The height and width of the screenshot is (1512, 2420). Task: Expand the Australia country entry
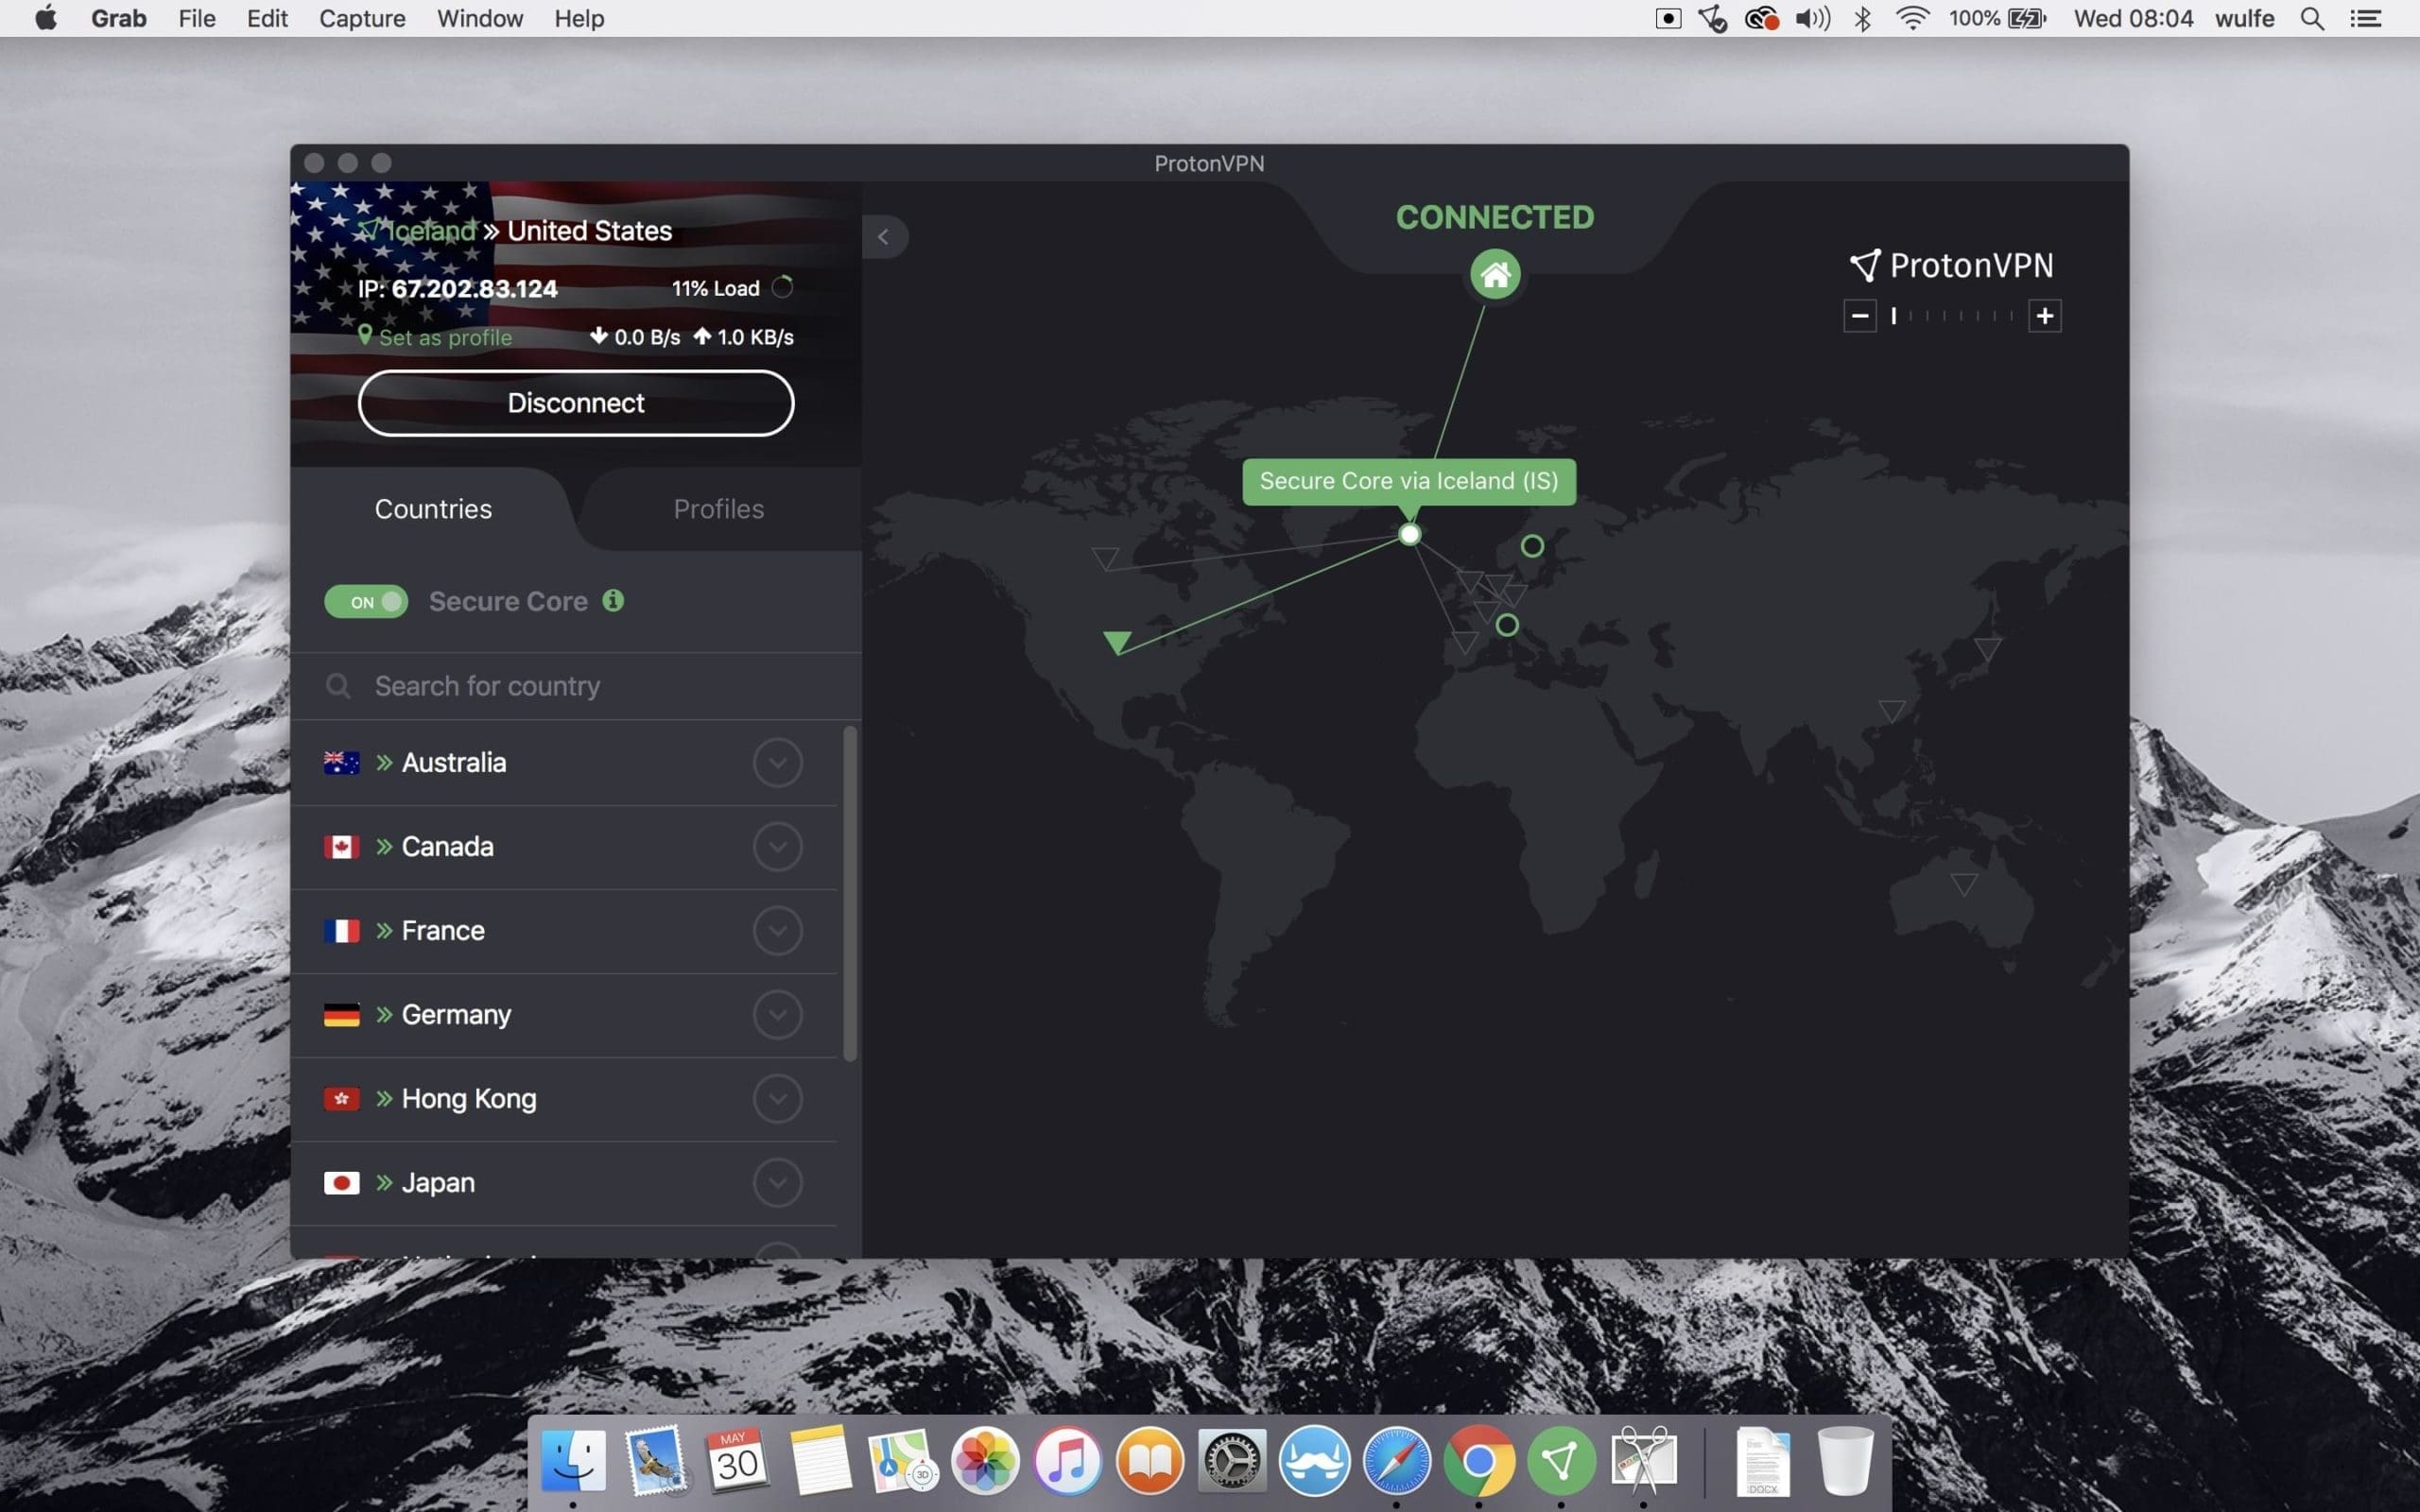pyautogui.click(x=779, y=762)
